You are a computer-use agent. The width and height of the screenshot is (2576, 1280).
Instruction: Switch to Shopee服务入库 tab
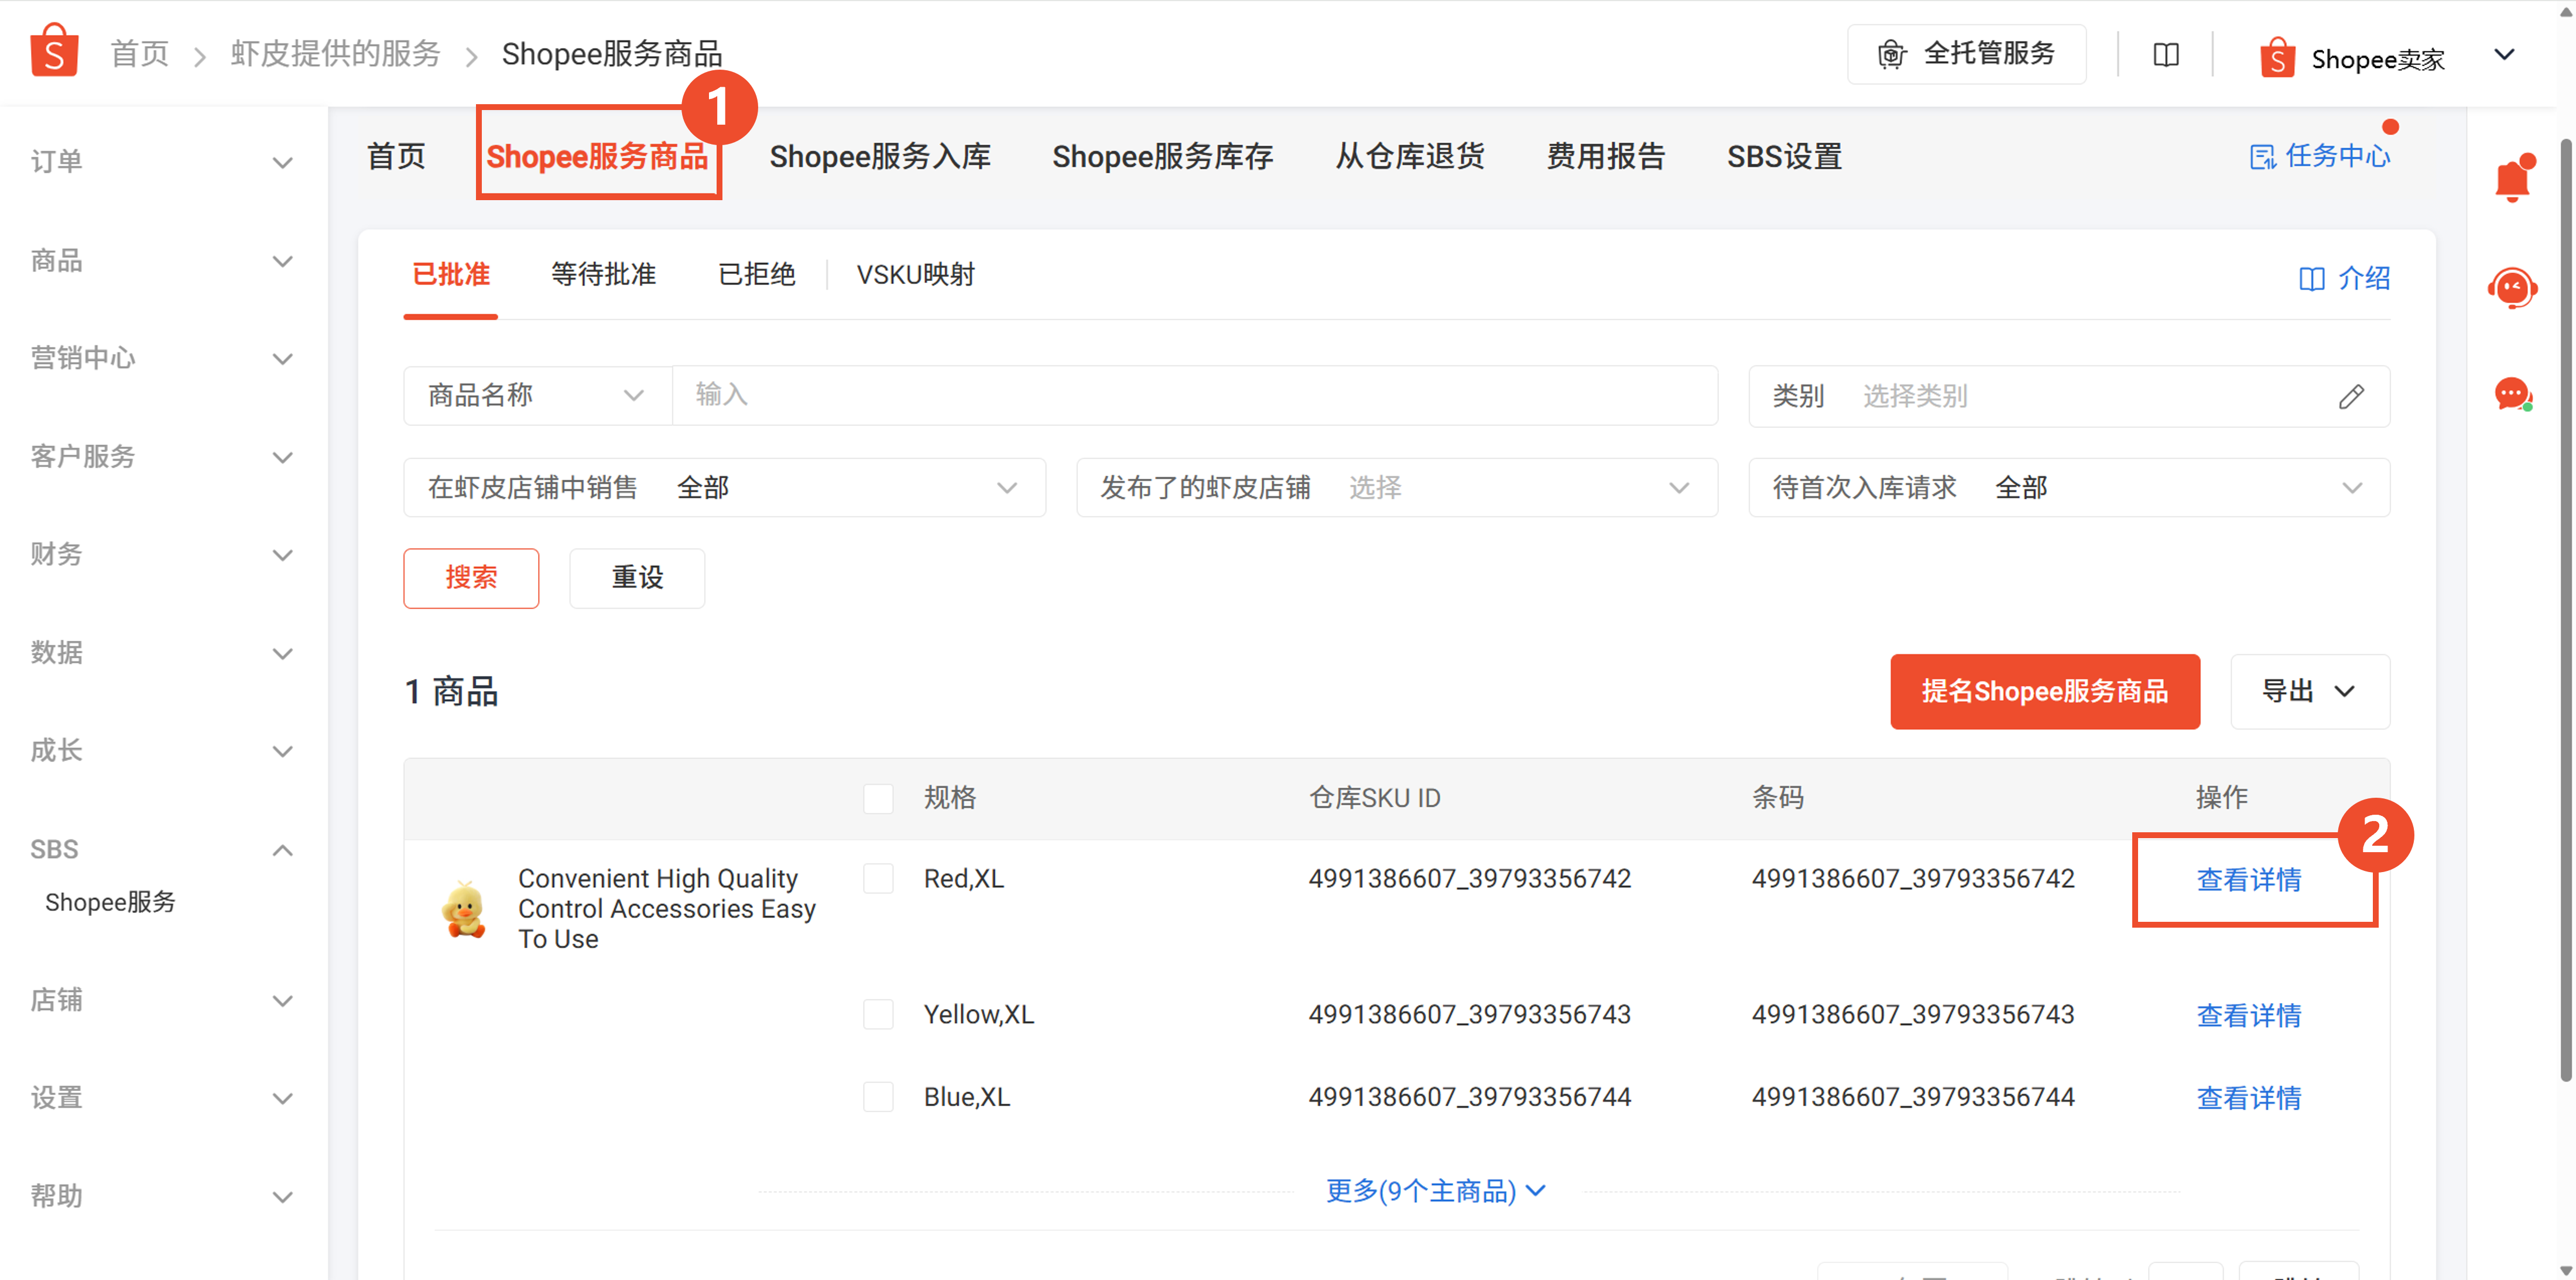(x=879, y=156)
